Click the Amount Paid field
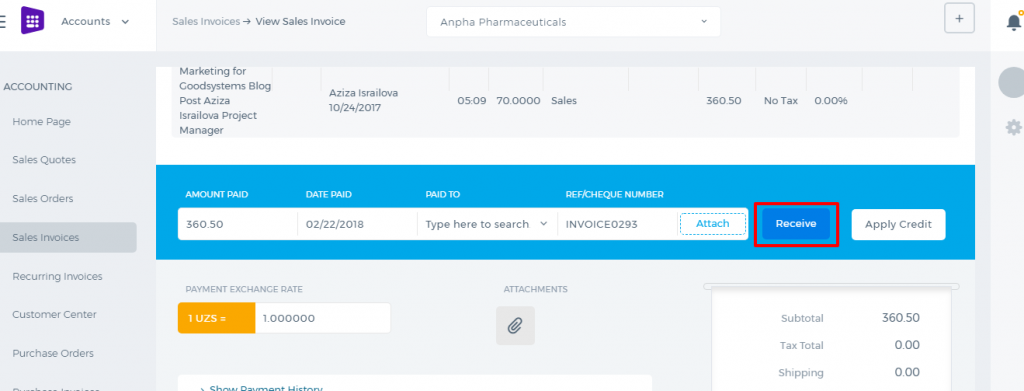This screenshot has height=391, width=1024. (x=238, y=224)
